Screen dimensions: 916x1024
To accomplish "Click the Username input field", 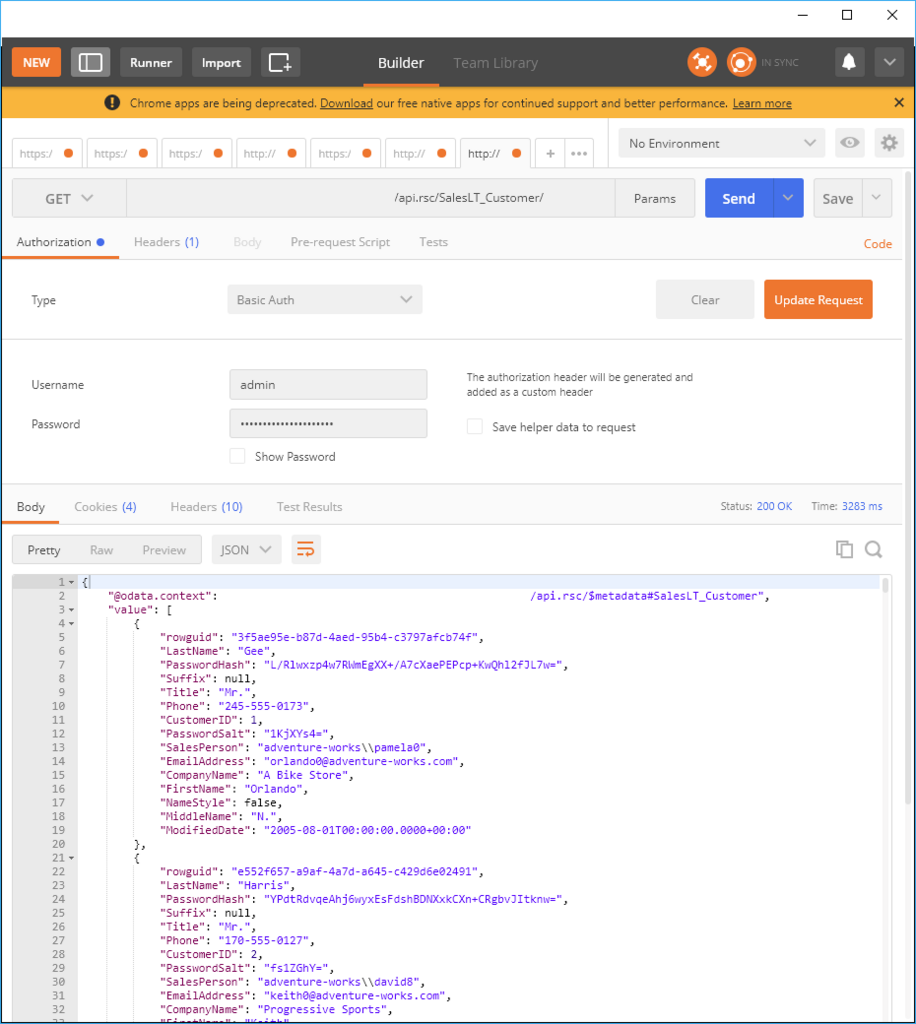I will (x=328, y=385).
